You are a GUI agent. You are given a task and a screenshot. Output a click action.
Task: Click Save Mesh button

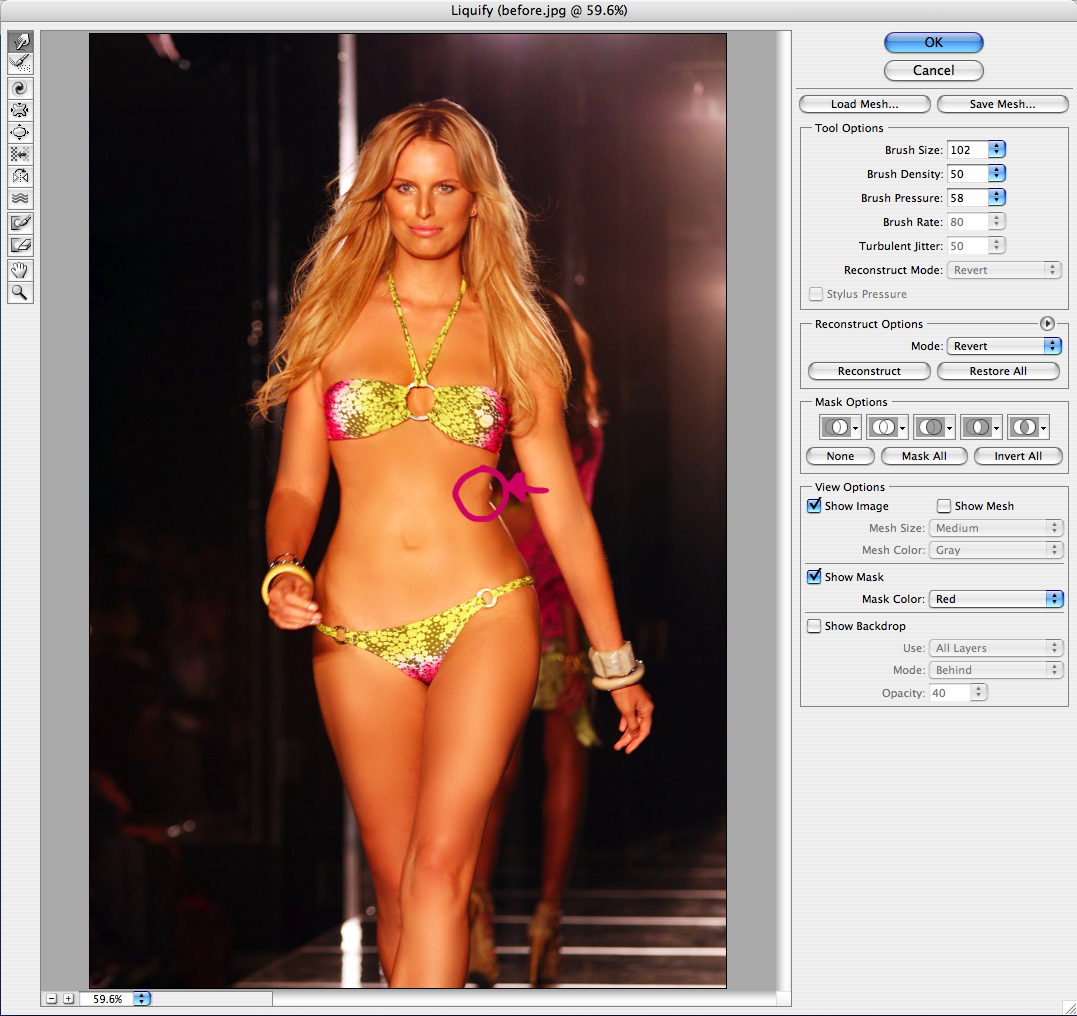[1002, 104]
